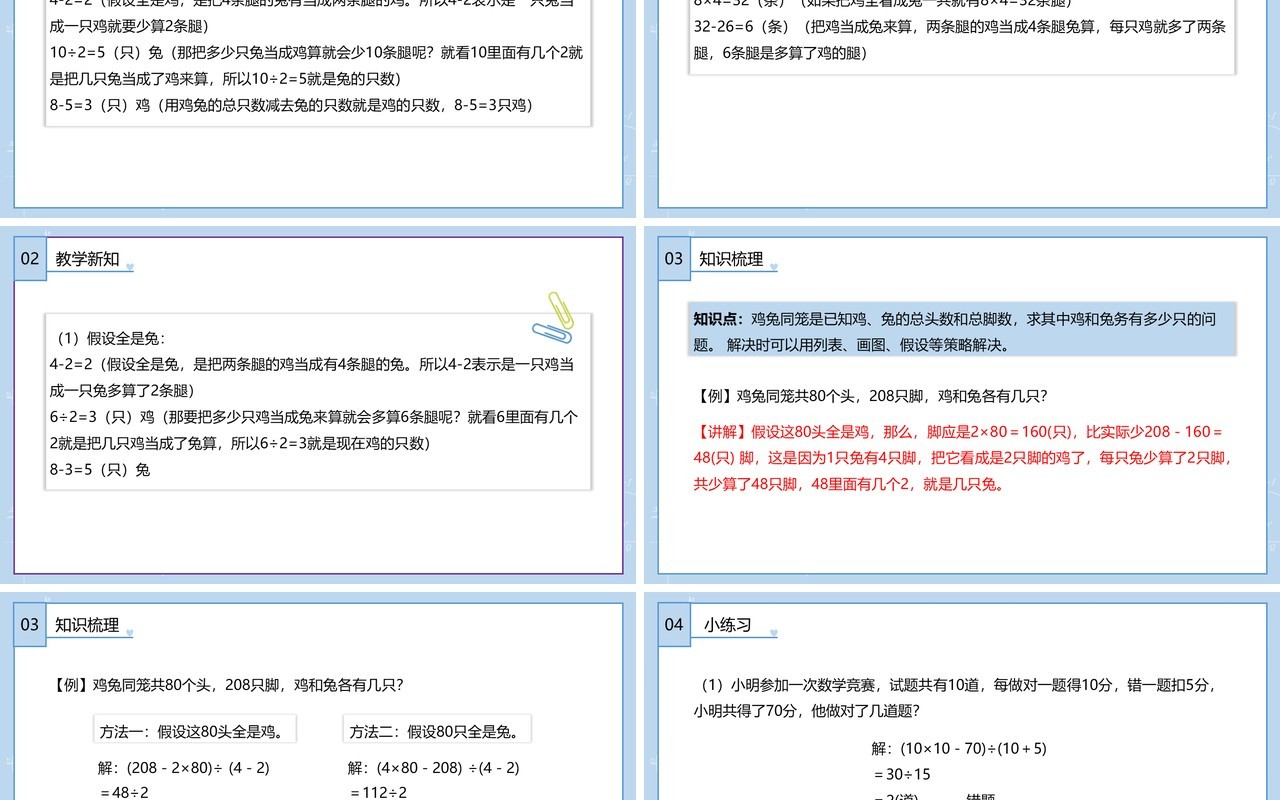Select the slide starting with "（1）假设全是兔"
Image resolution: width=1280 pixels, height=800 pixels.
318,405
